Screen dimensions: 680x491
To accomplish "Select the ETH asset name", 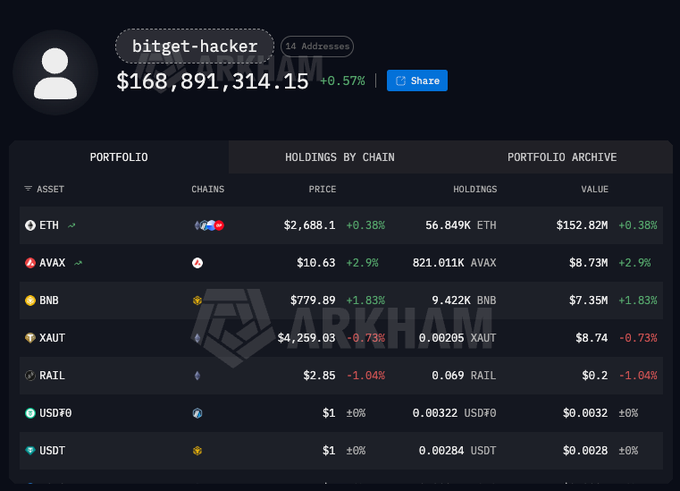I will point(49,225).
